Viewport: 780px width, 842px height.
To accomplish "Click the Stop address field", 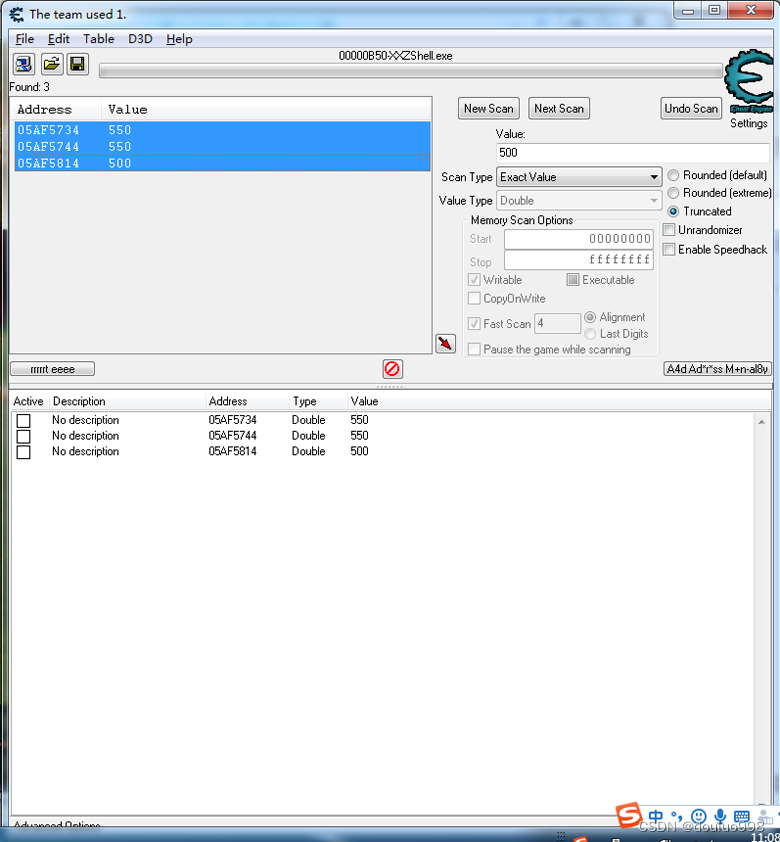I will click(x=579, y=260).
